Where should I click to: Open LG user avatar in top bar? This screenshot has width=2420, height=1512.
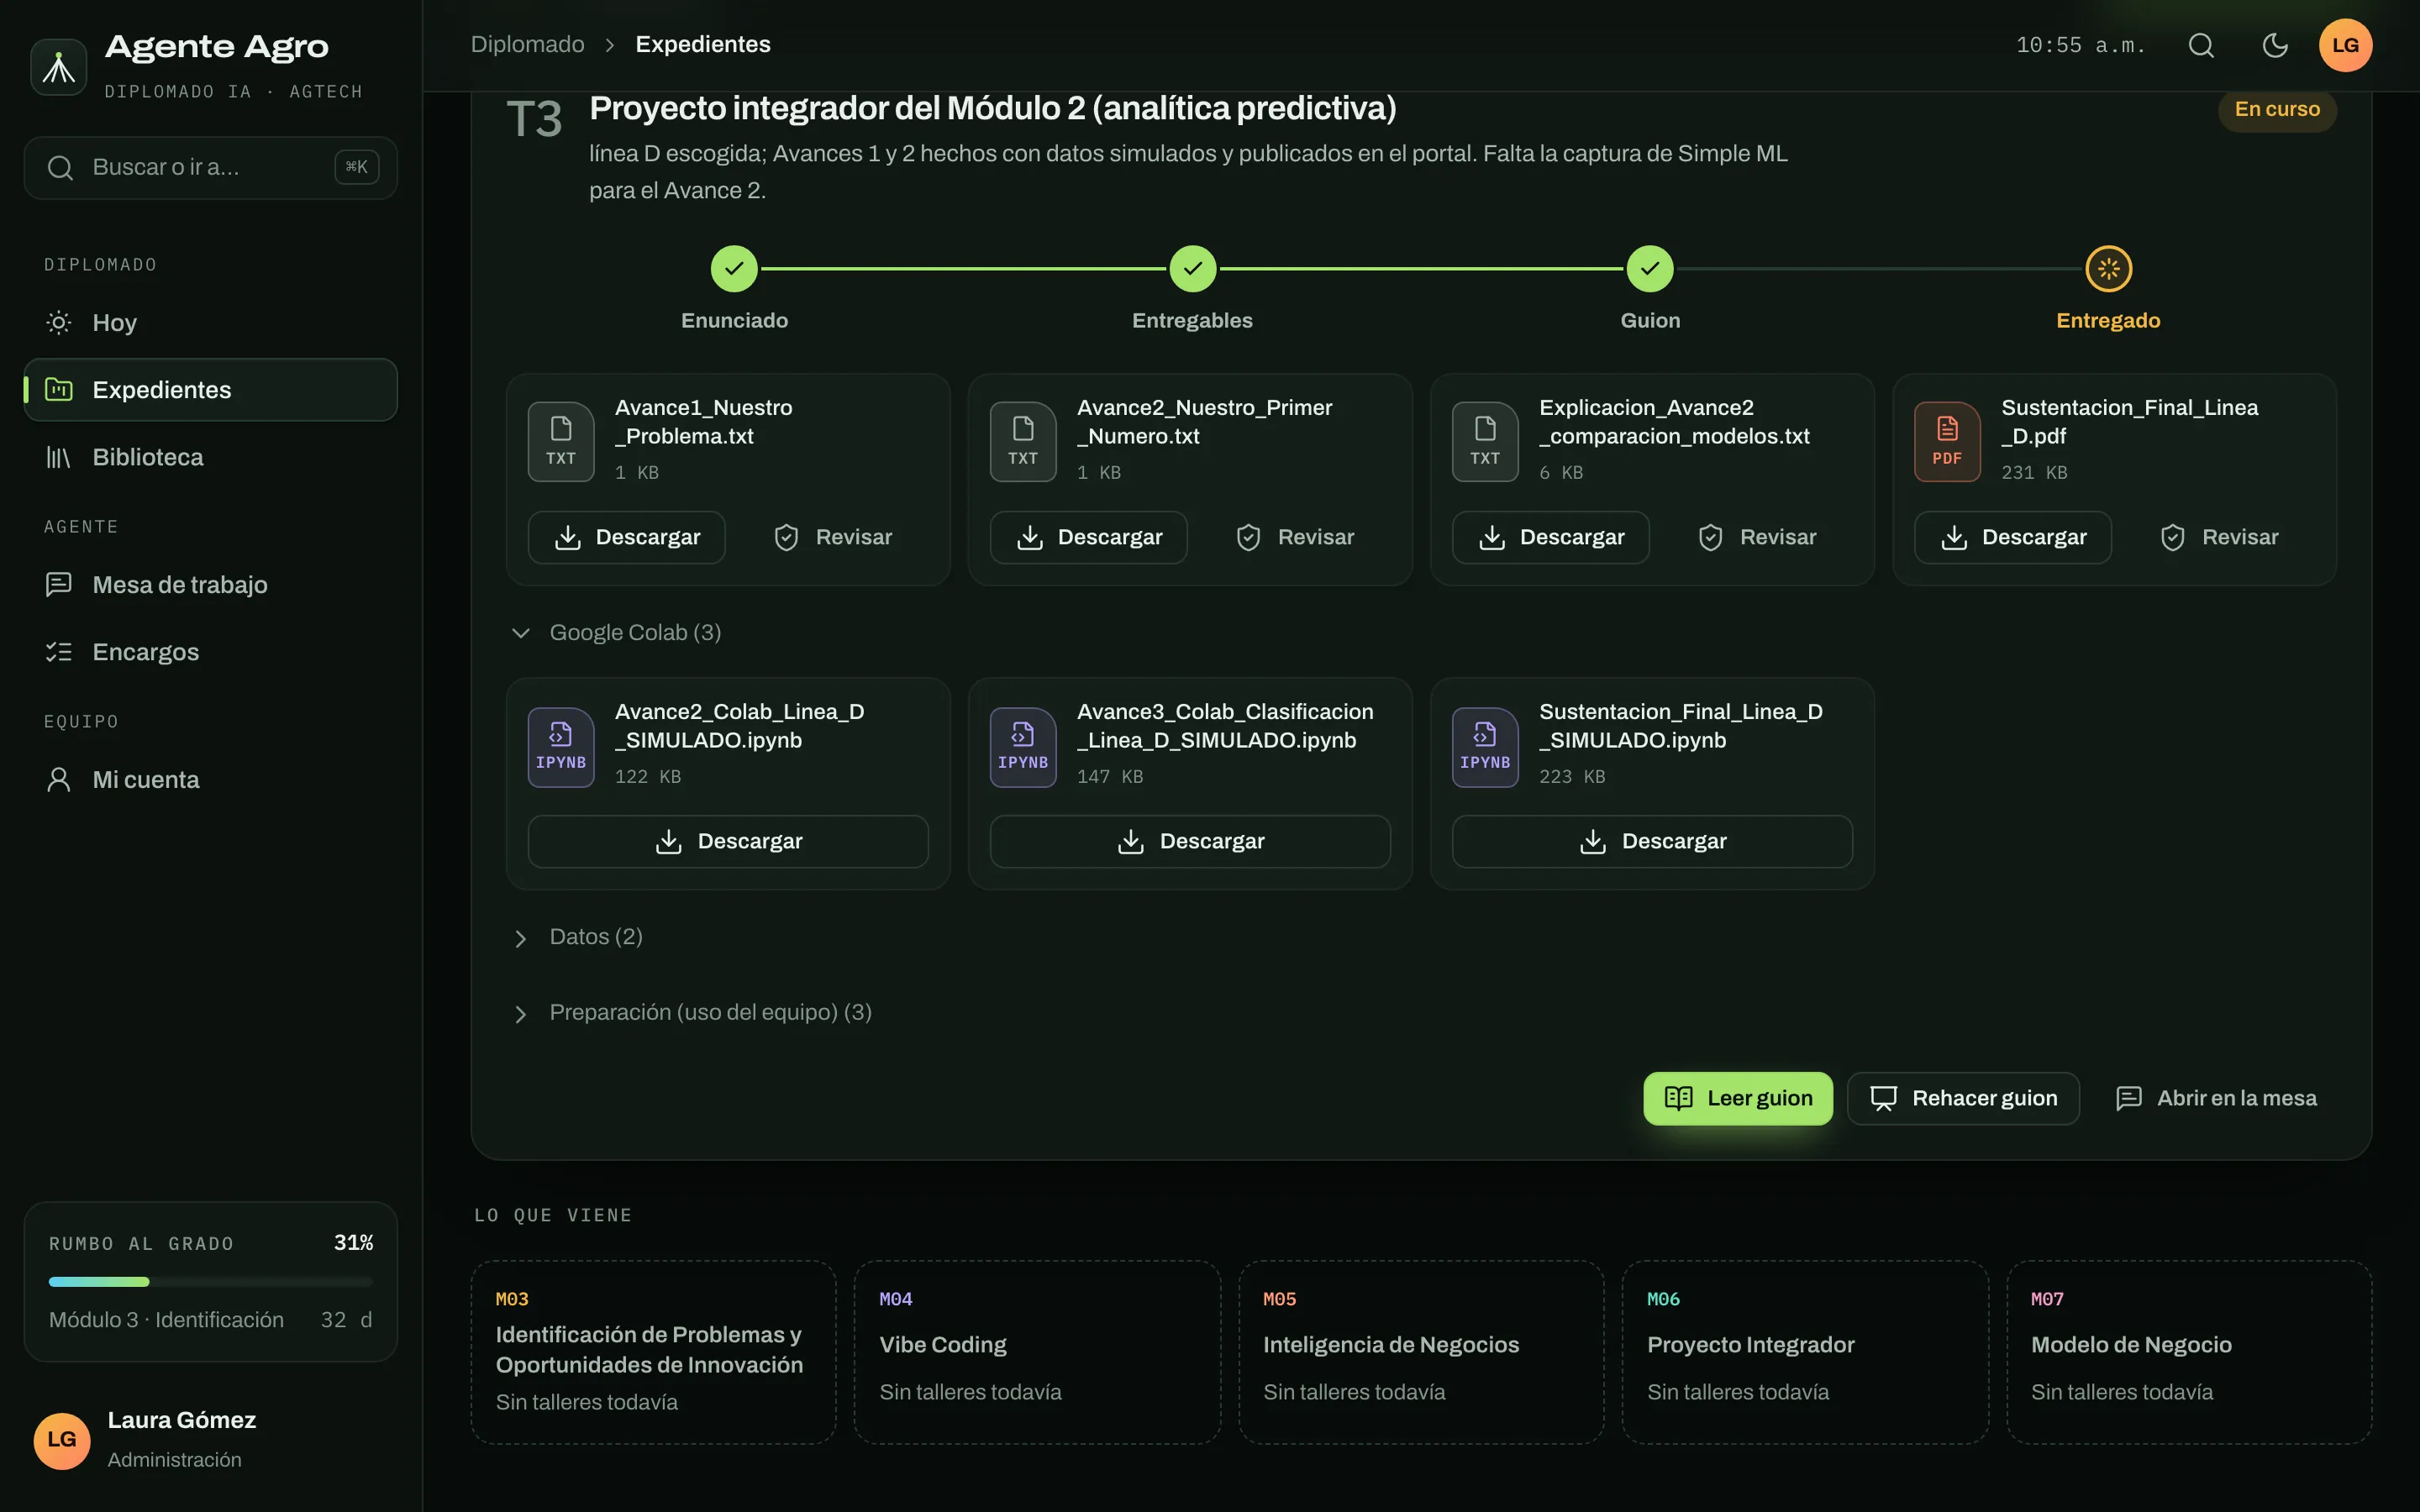[2345, 45]
